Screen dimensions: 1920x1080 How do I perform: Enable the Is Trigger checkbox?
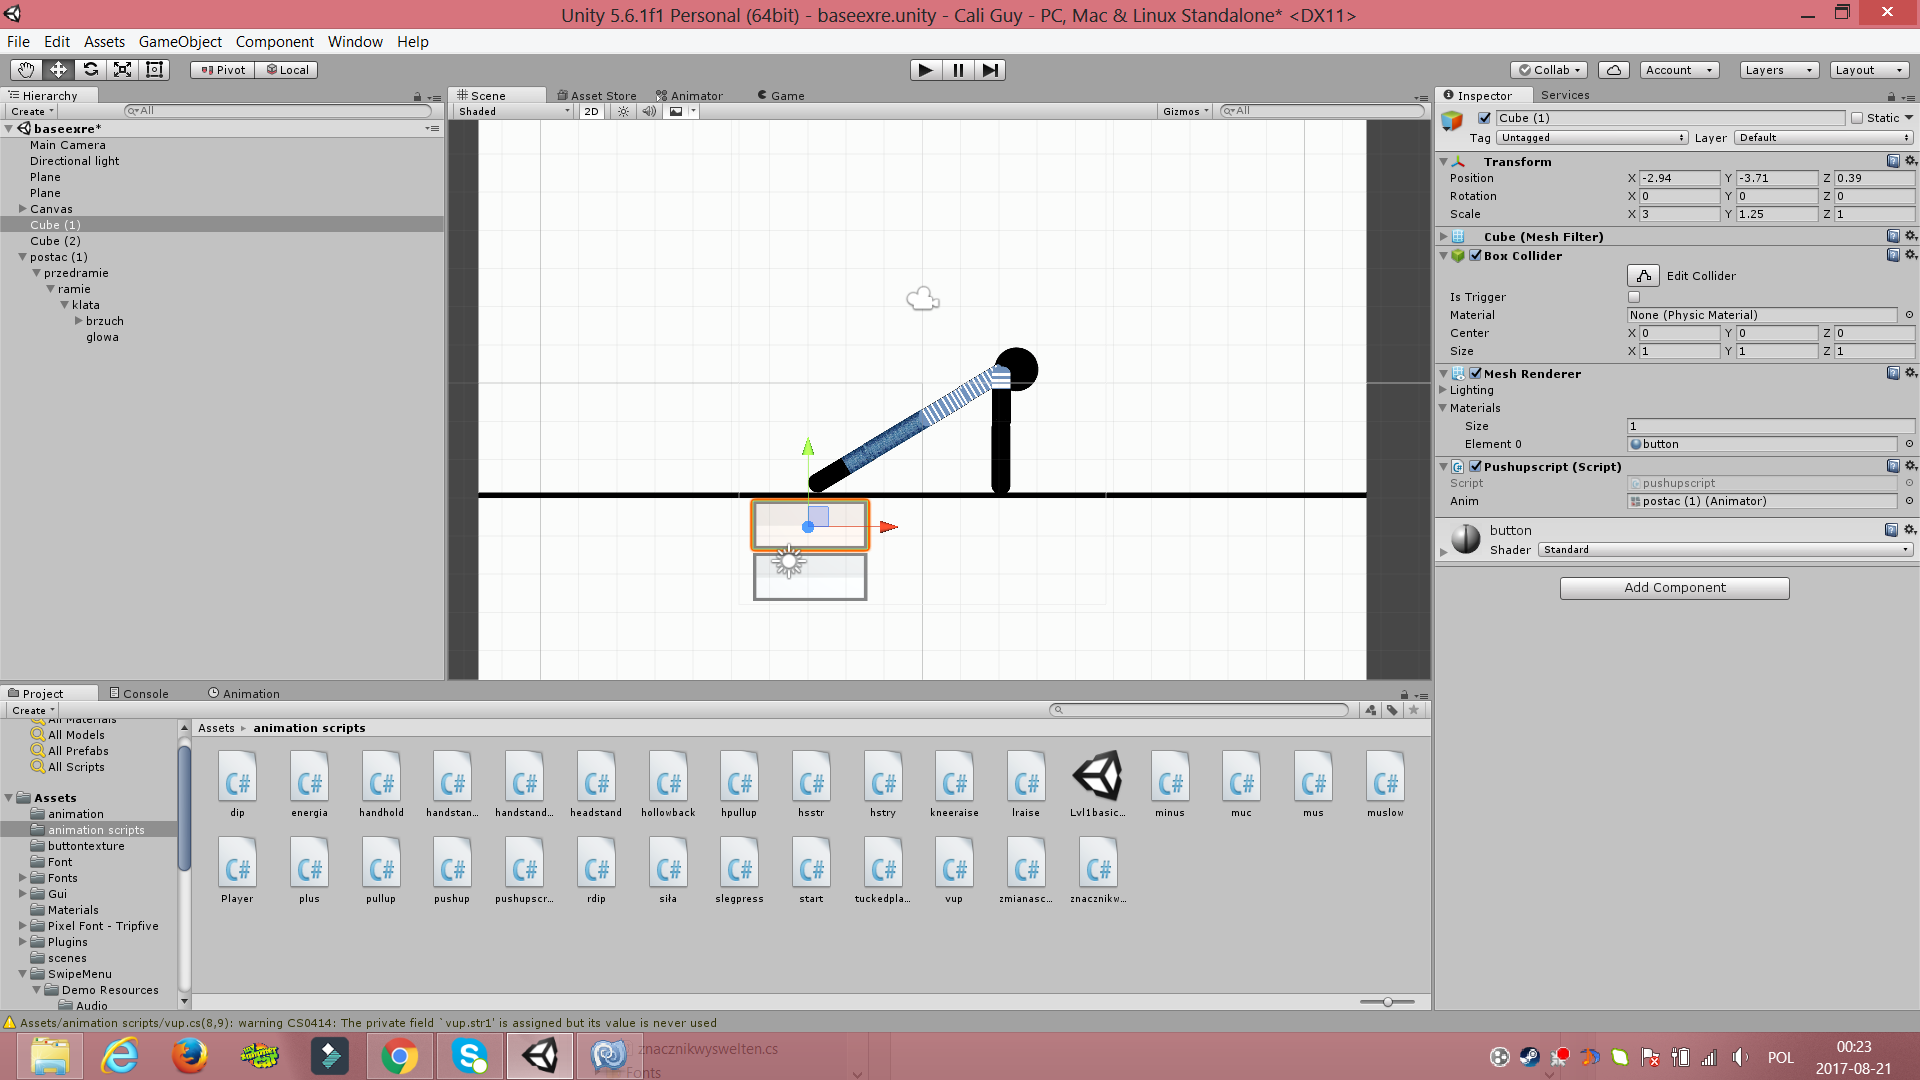(1634, 297)
